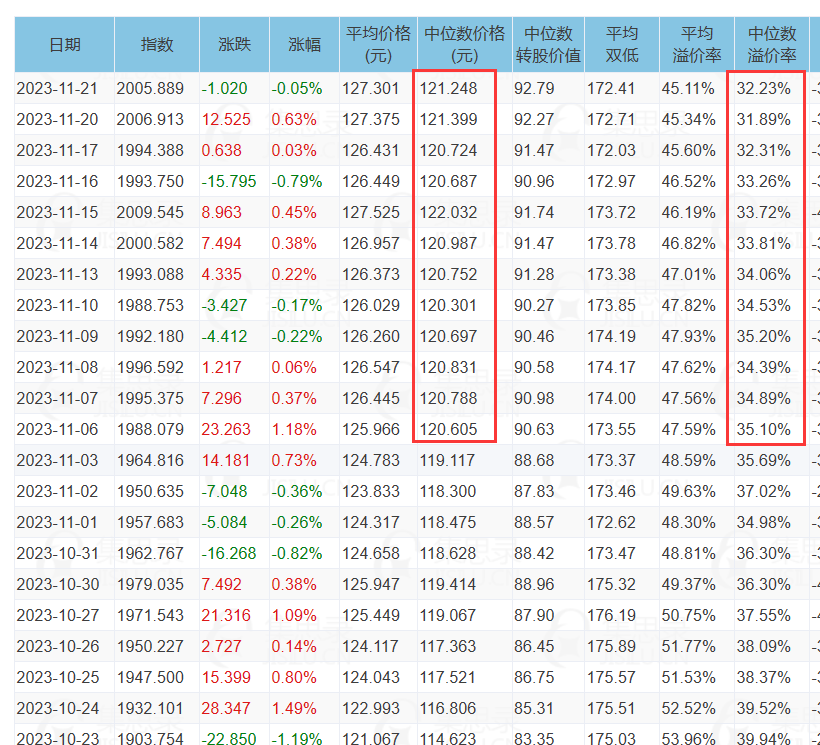820x745 pixels.
Task: Click the green -0.79% percentage cell
Action: click(x=297, y=181)
